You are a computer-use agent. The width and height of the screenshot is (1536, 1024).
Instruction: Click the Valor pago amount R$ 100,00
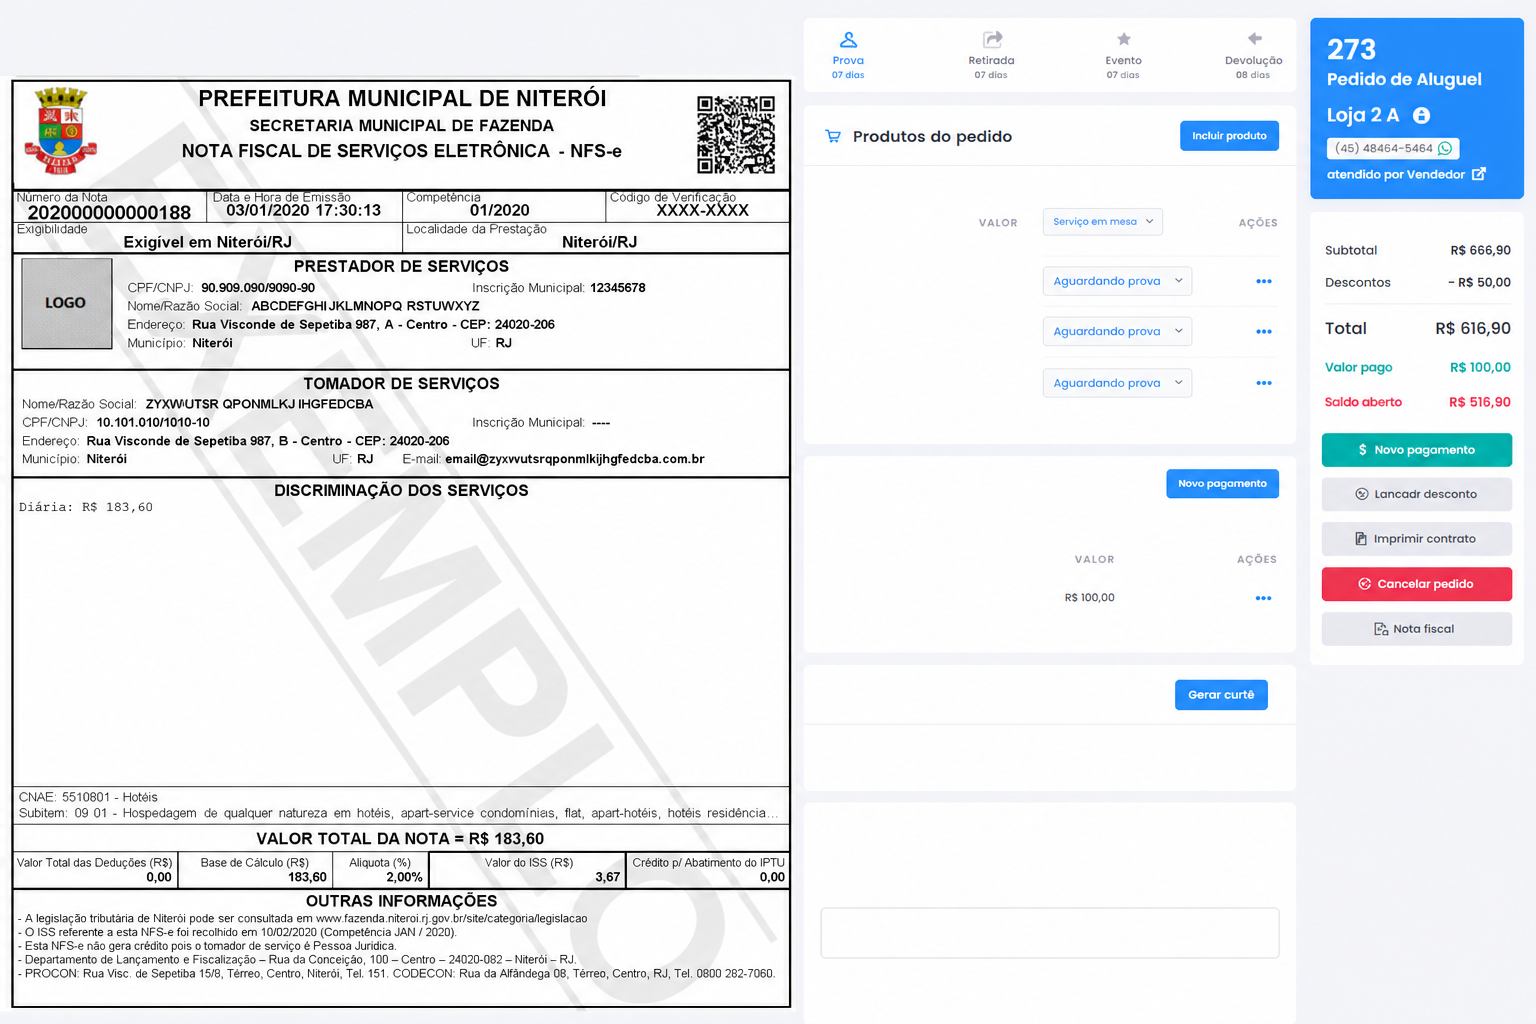click(x=1480, y=367)
